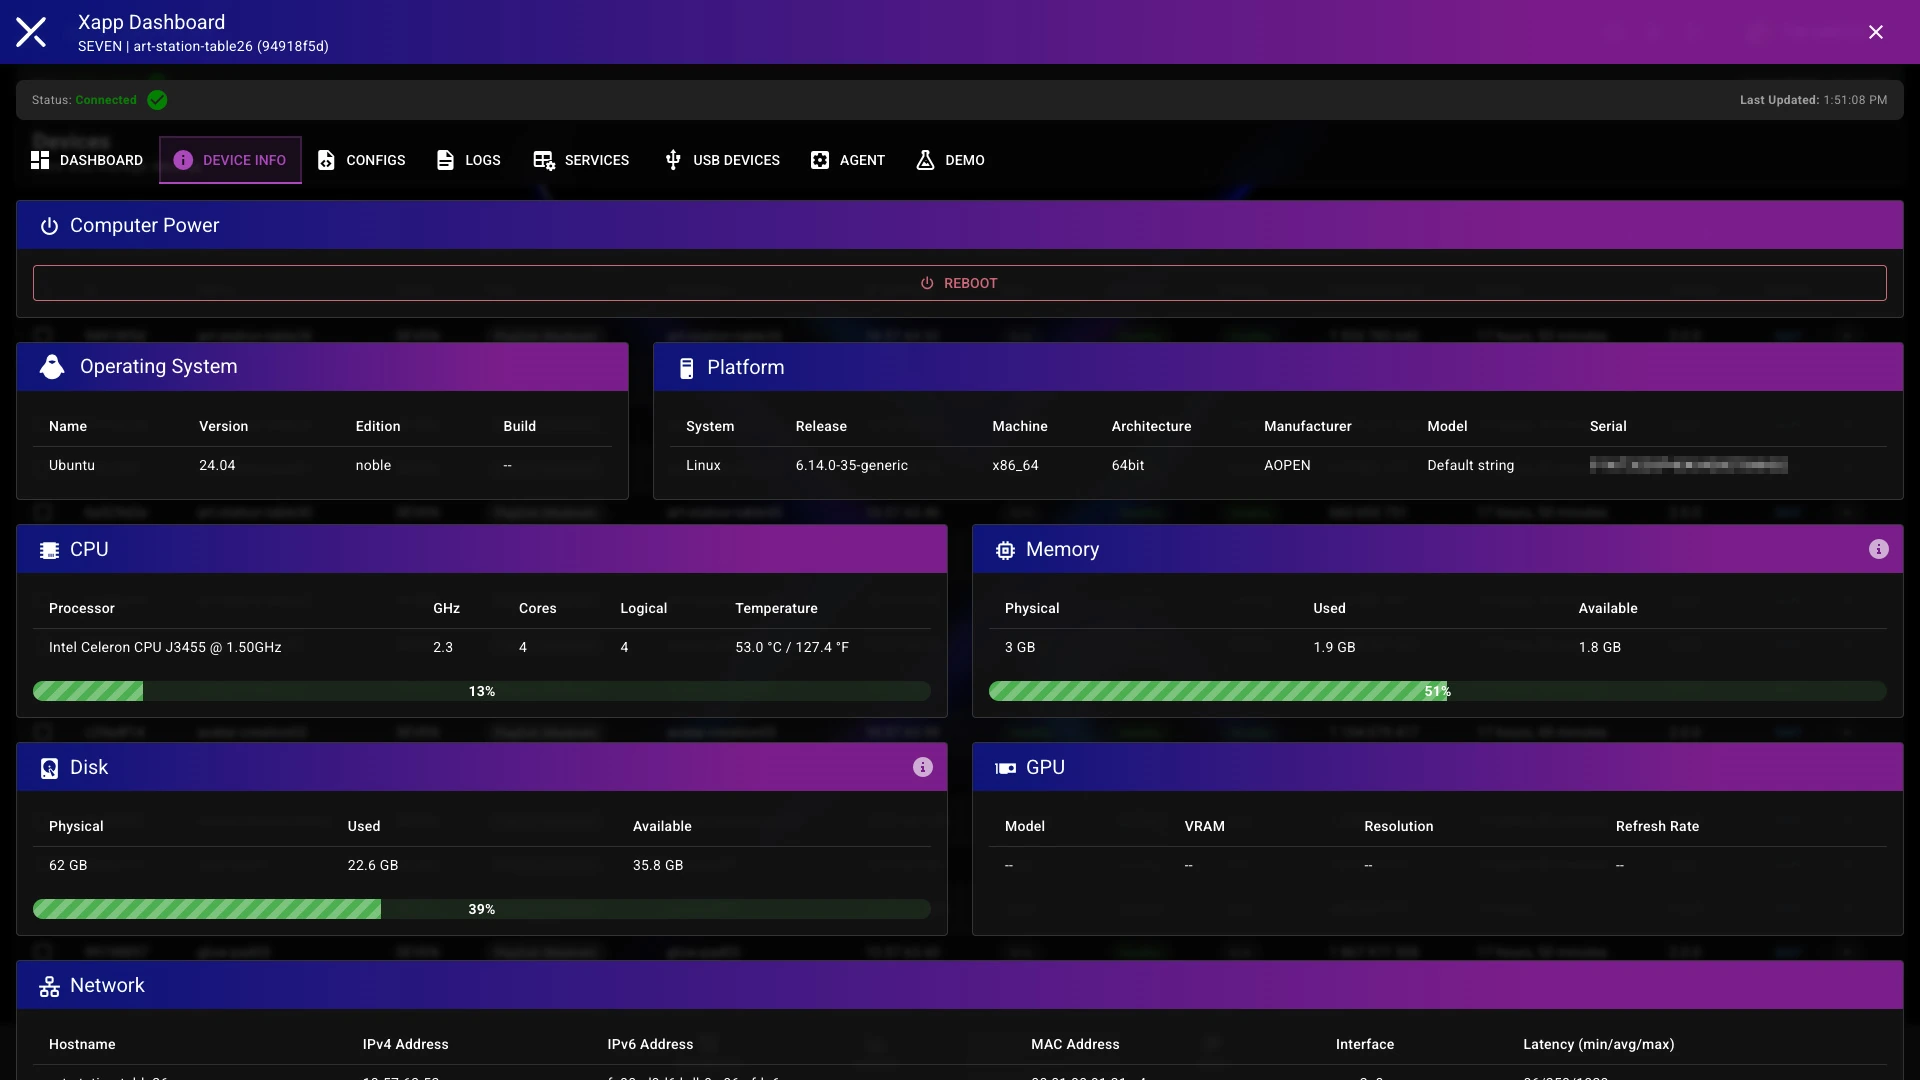Open the Demo tab
Image resolution: width=1920 pixels, height=1080 pixels.
coord(950,160)
